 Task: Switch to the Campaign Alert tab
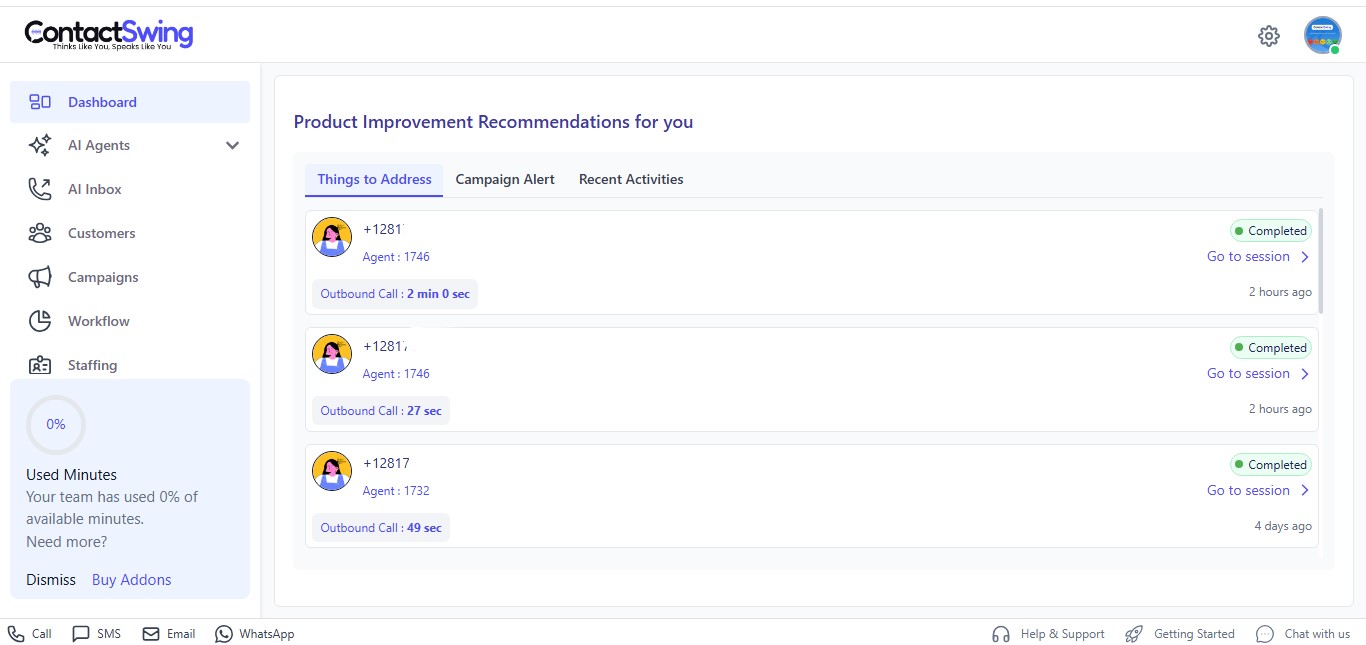(x=505, y=179)
